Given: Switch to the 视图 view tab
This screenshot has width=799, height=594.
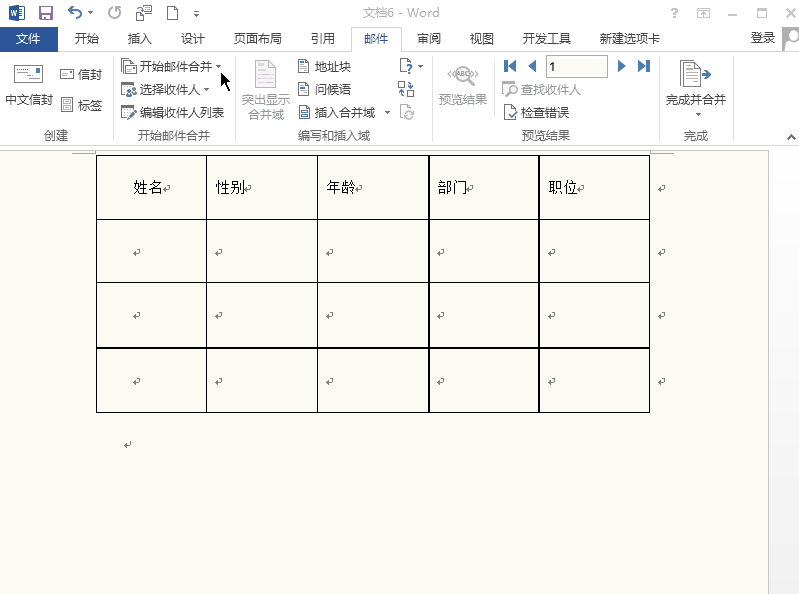Looking at the screenshot, I should pos(482,39).
